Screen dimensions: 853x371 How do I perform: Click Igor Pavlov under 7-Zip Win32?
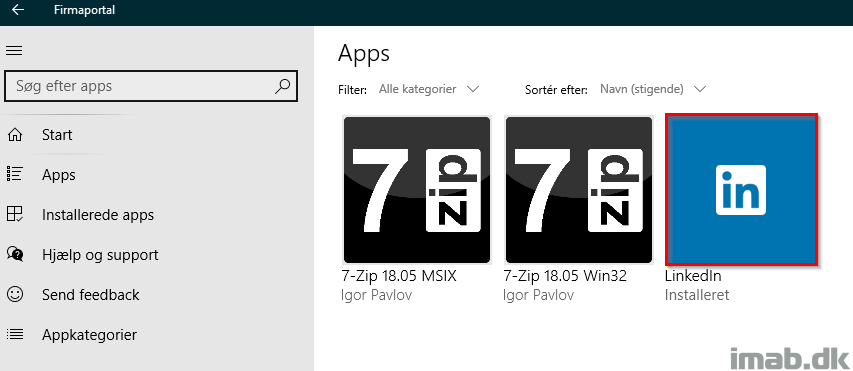coord(539,295)
